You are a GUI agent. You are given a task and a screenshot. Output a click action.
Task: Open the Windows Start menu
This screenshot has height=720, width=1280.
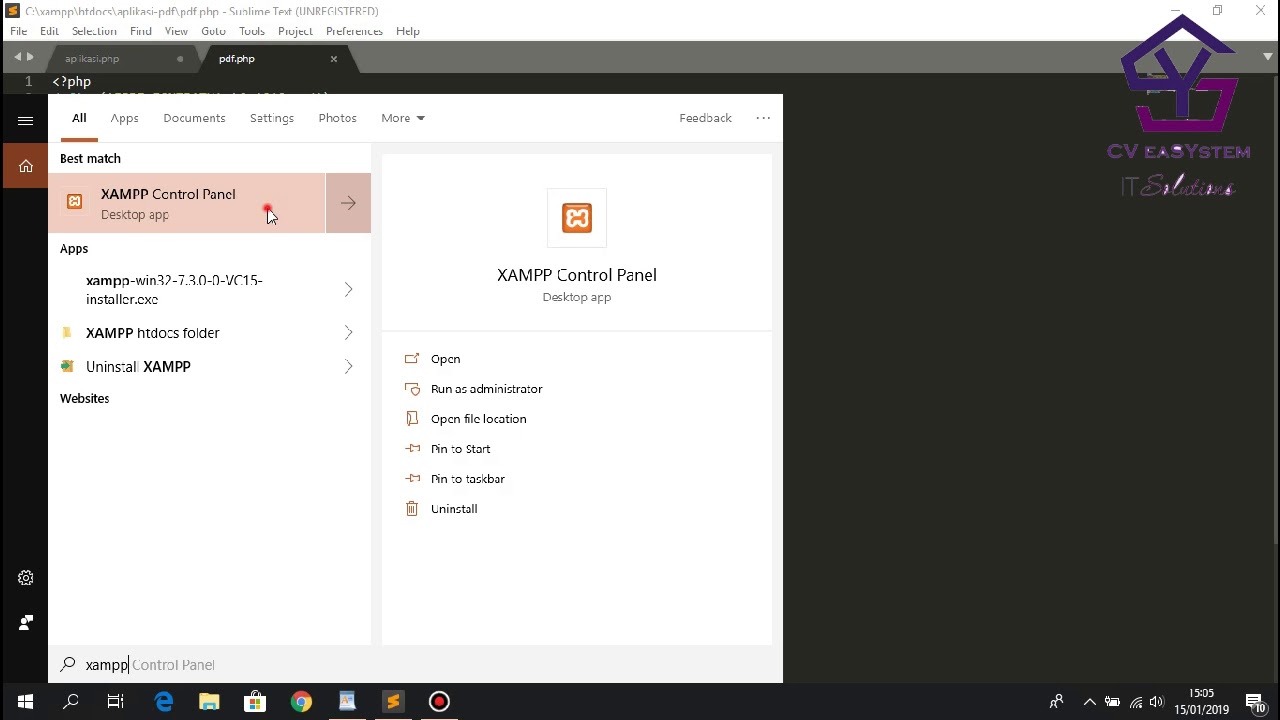tap(25, 702)
